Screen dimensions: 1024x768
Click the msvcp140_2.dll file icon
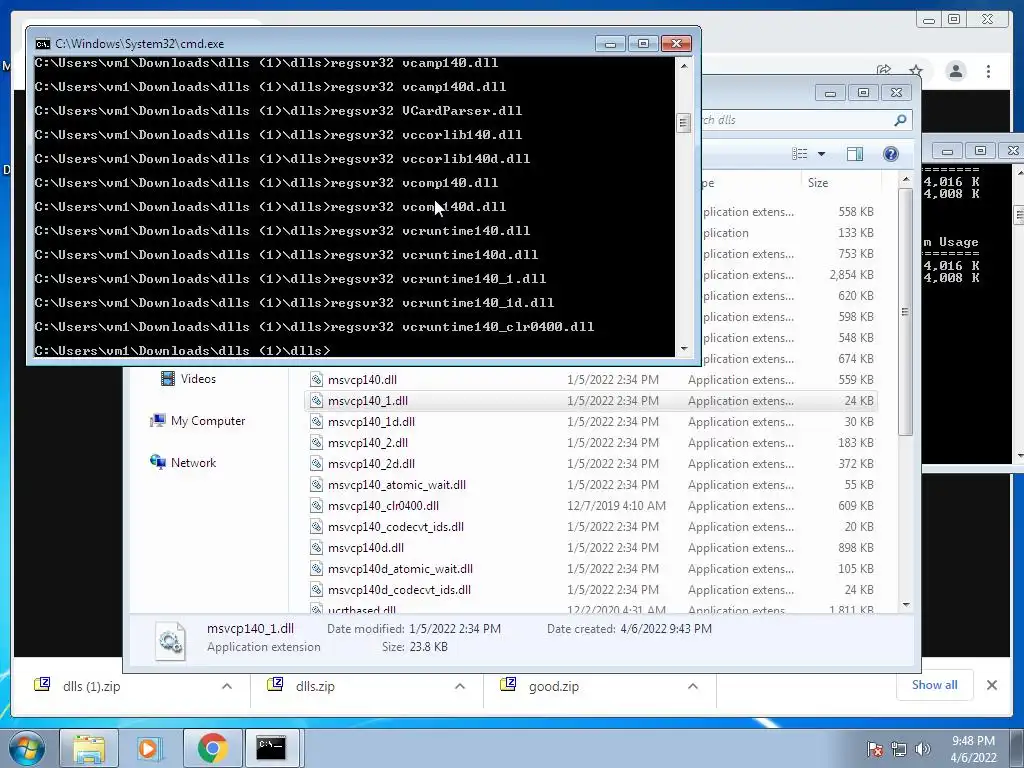pyautogui.click(x=317, y=443)
